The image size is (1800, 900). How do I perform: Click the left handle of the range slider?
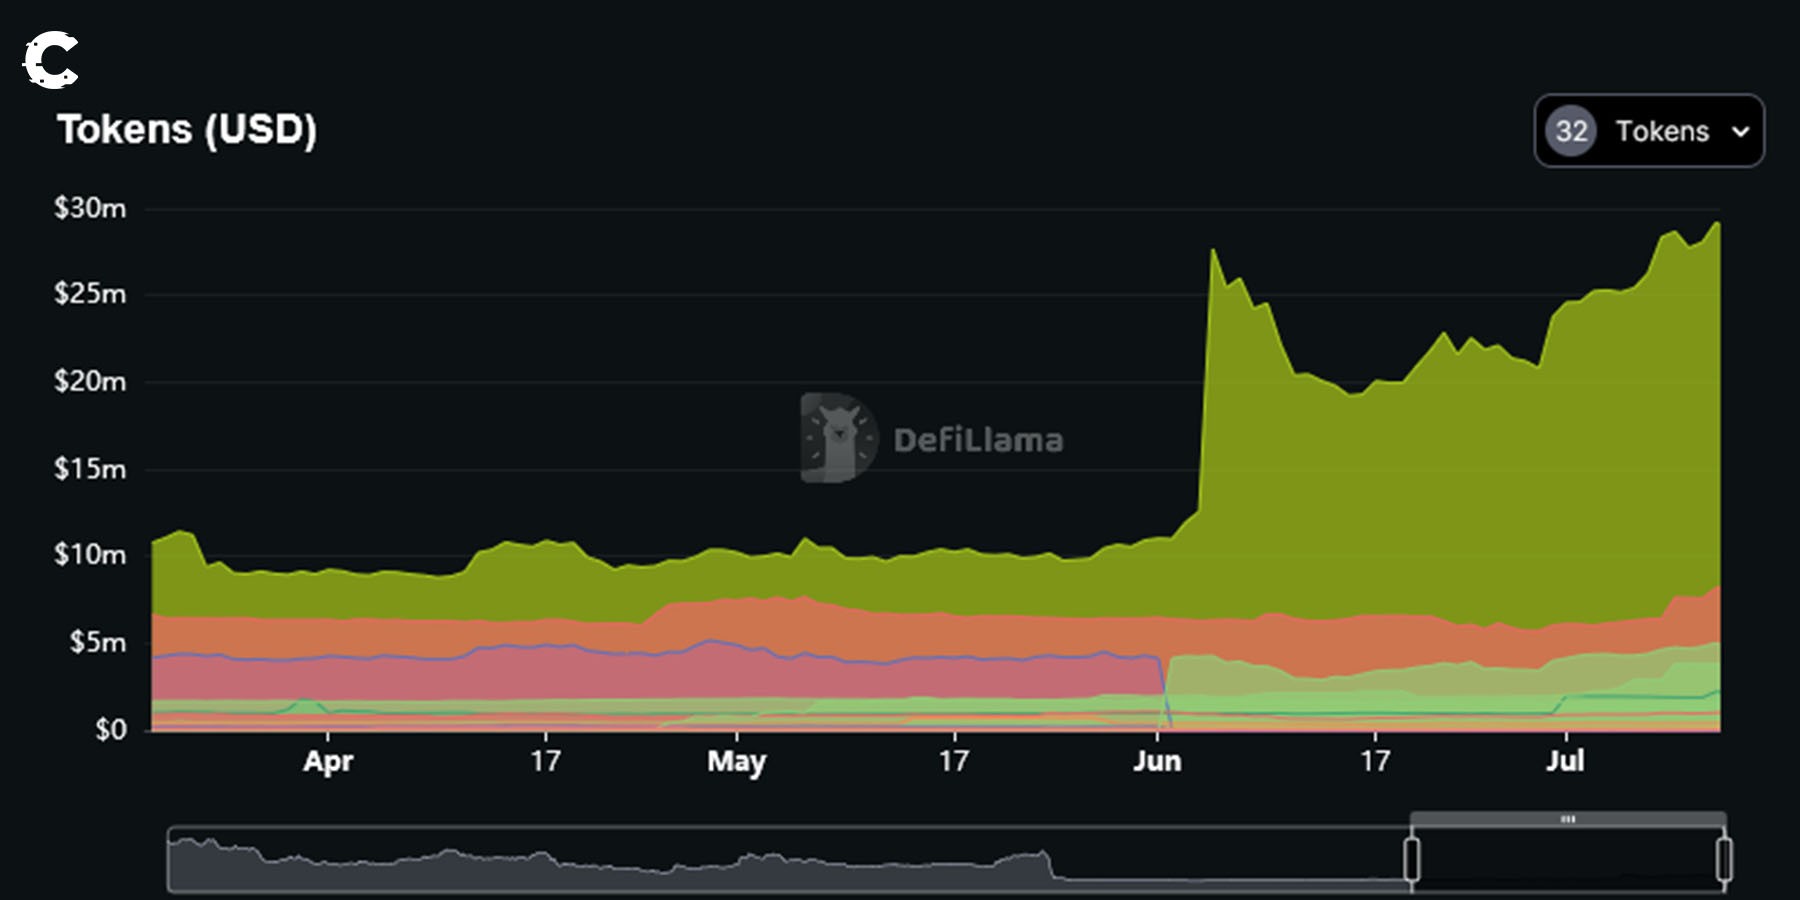click(x=1412, y=859)
